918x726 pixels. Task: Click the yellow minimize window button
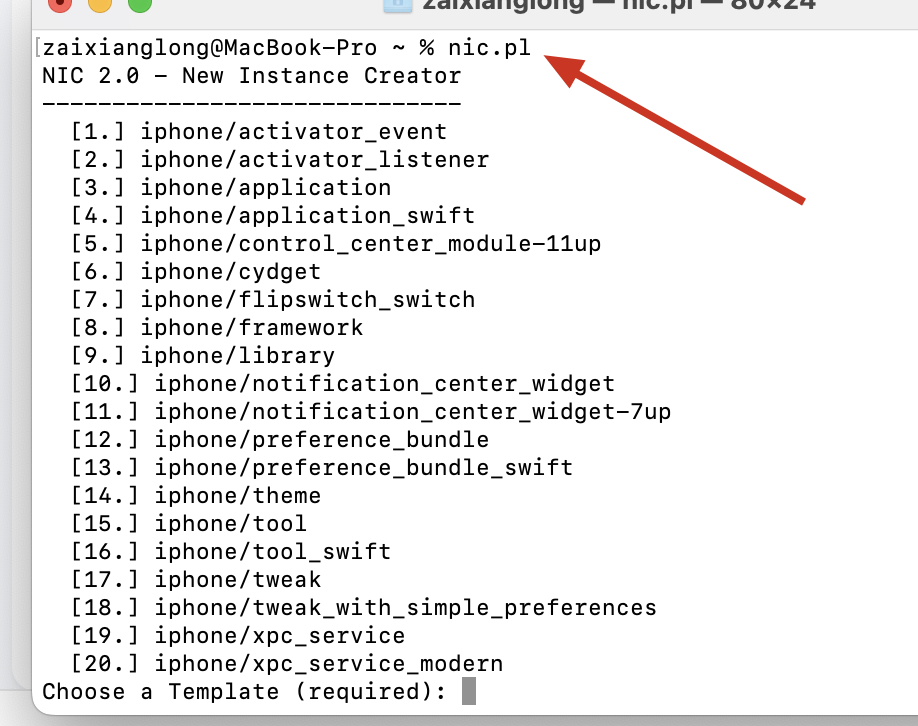[x=100, y=3]
